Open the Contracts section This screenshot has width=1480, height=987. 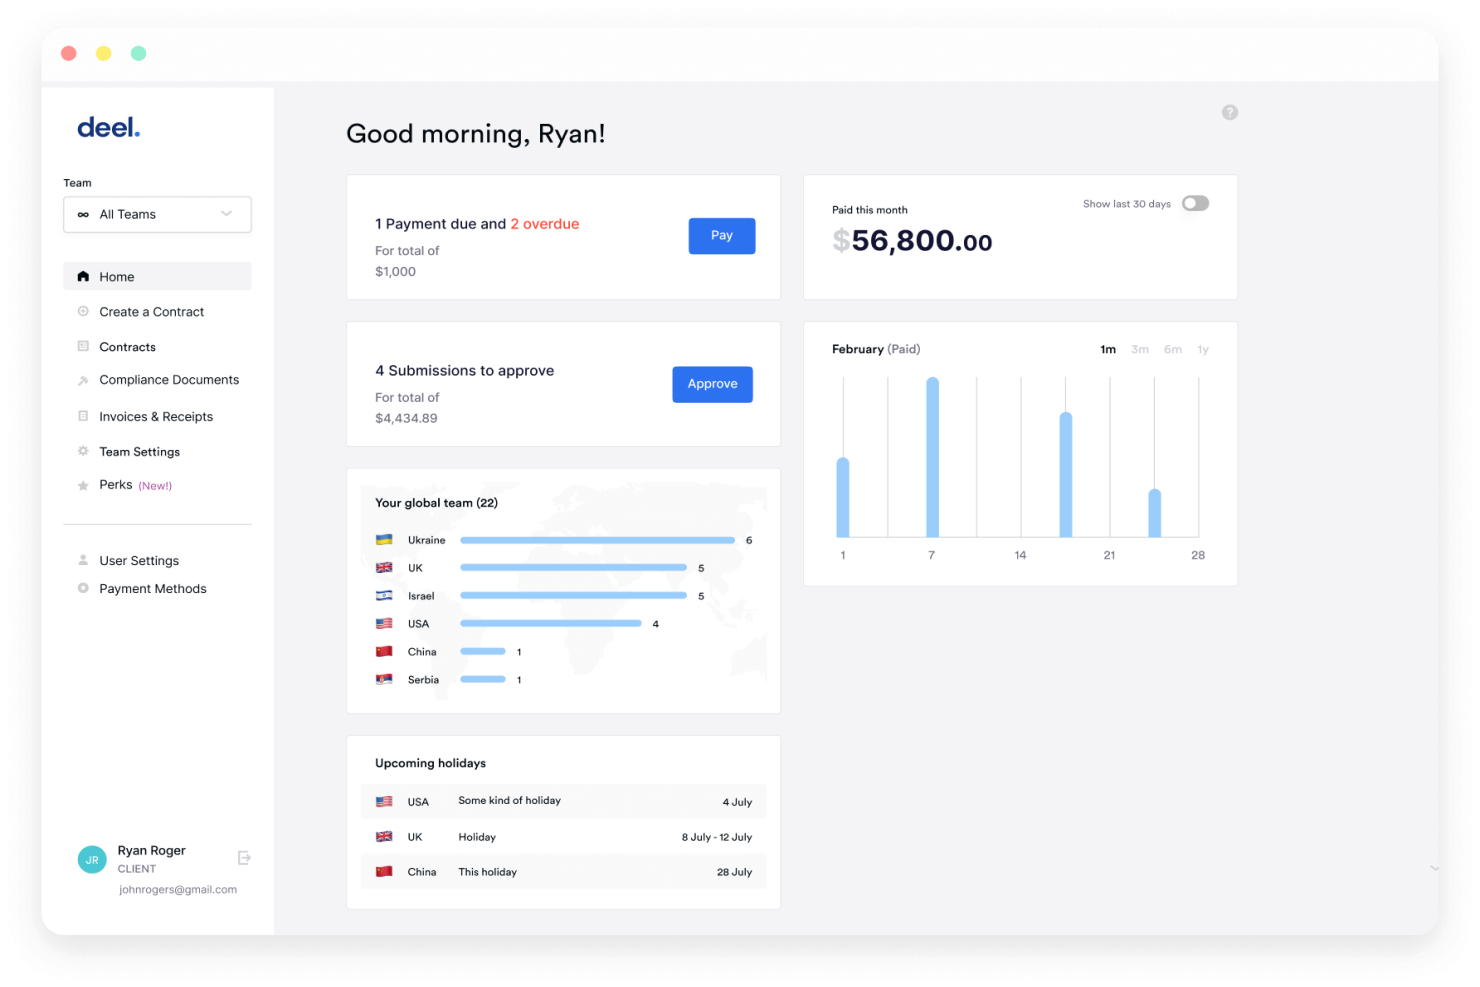127,347
